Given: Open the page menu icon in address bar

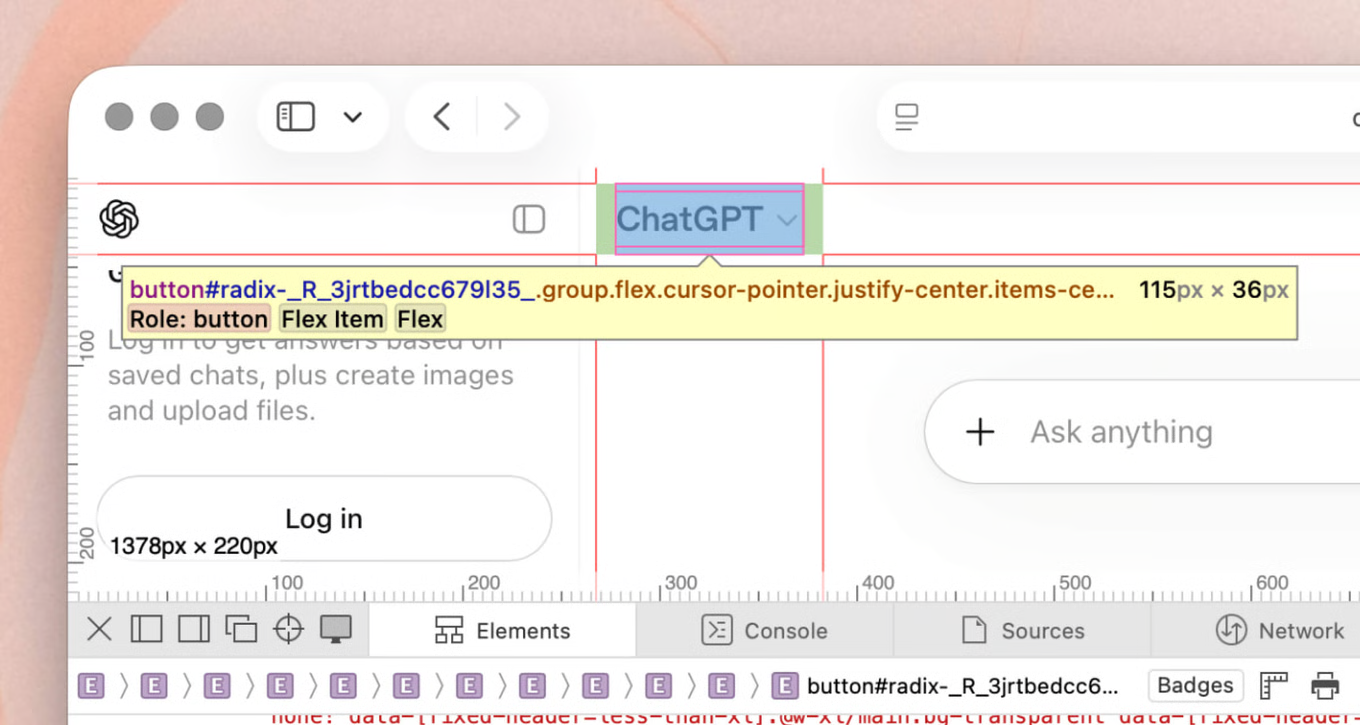Looking at the screenshot, I should (907, 117).
